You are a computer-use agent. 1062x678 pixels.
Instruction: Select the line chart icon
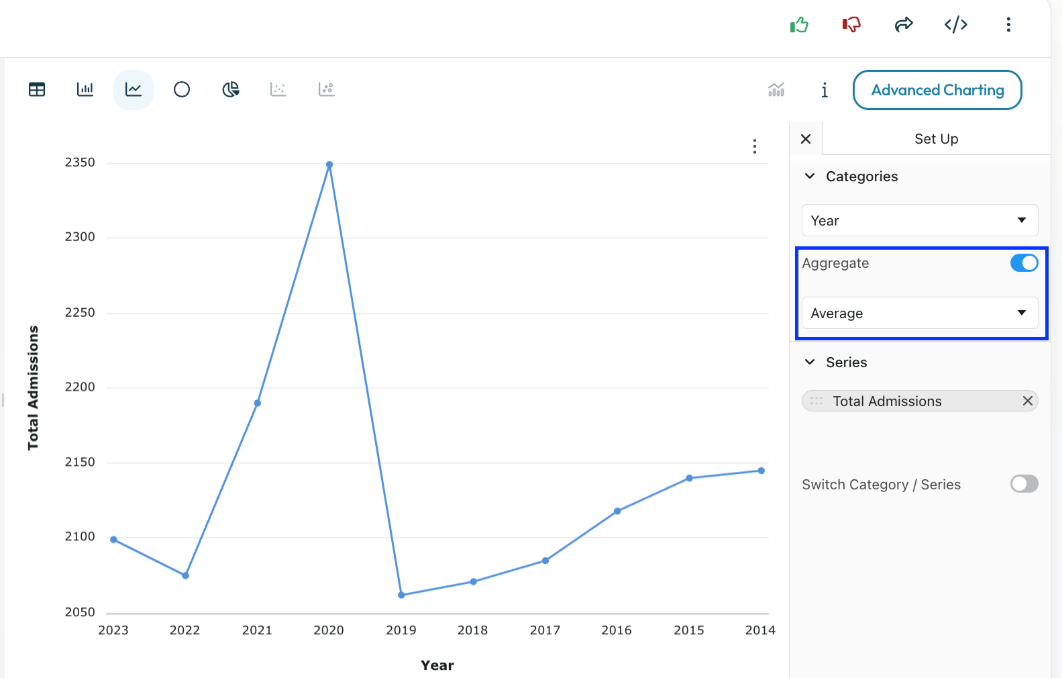(133, 90)
